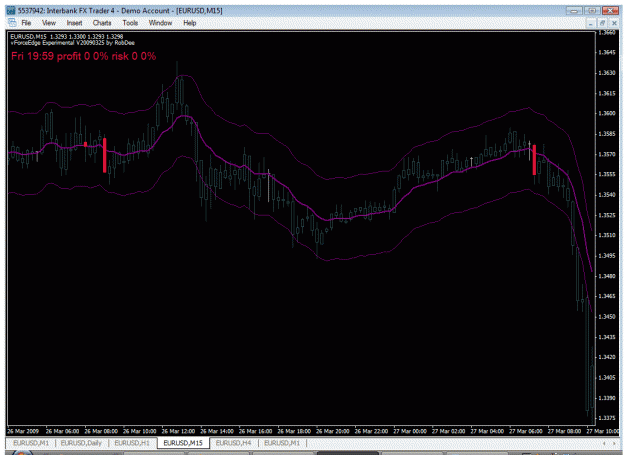Screen dimensions: 625x455
Task: Minimize the inner chart window
Action: [x=591, y=24]
